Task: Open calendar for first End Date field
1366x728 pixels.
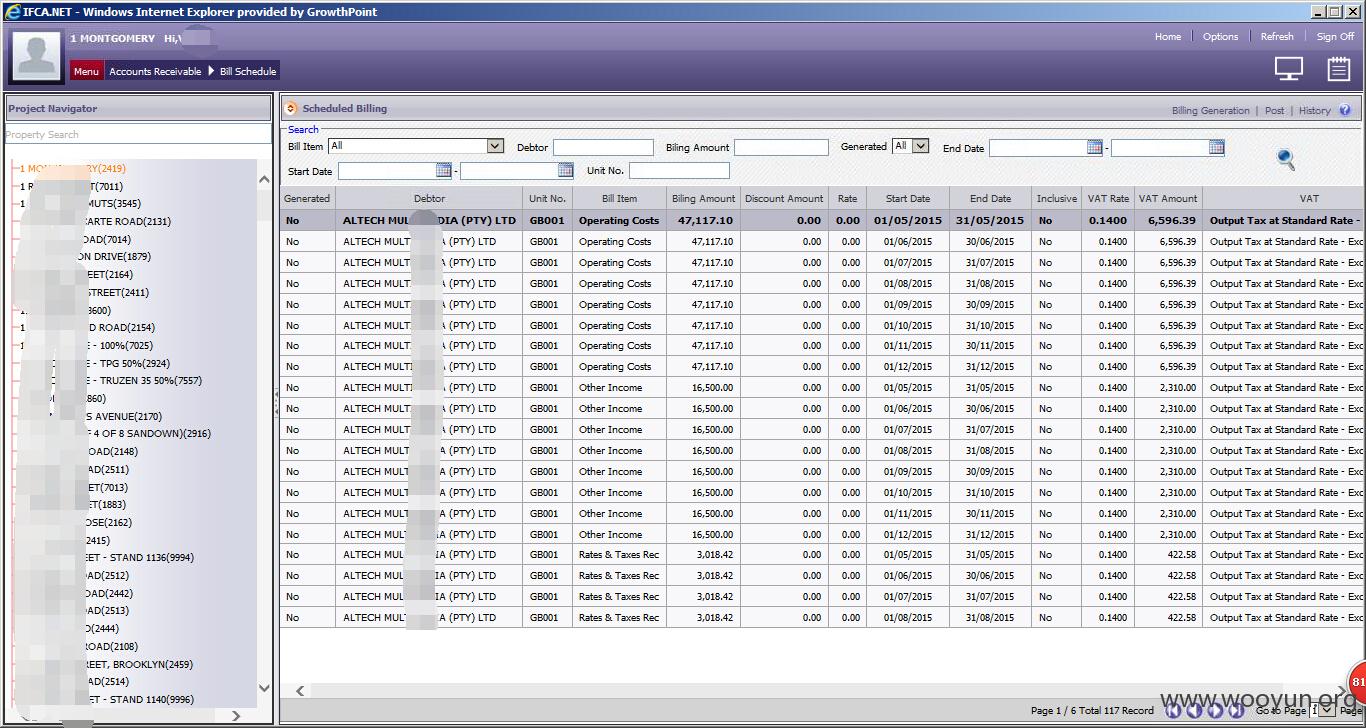Action: pos(1095,147)
